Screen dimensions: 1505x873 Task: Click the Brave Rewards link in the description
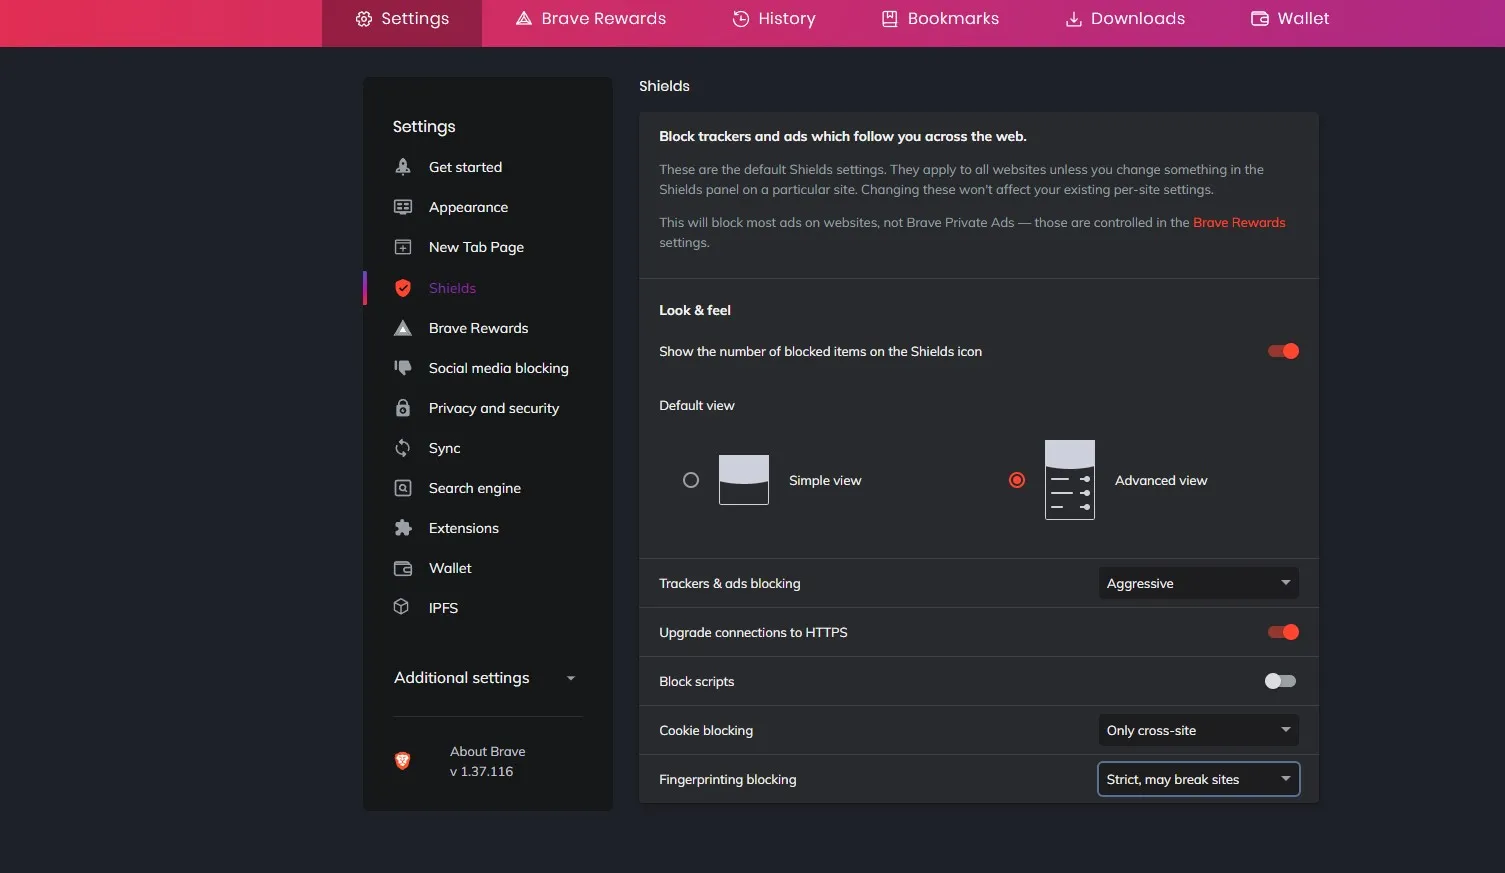click(1239, 222)
